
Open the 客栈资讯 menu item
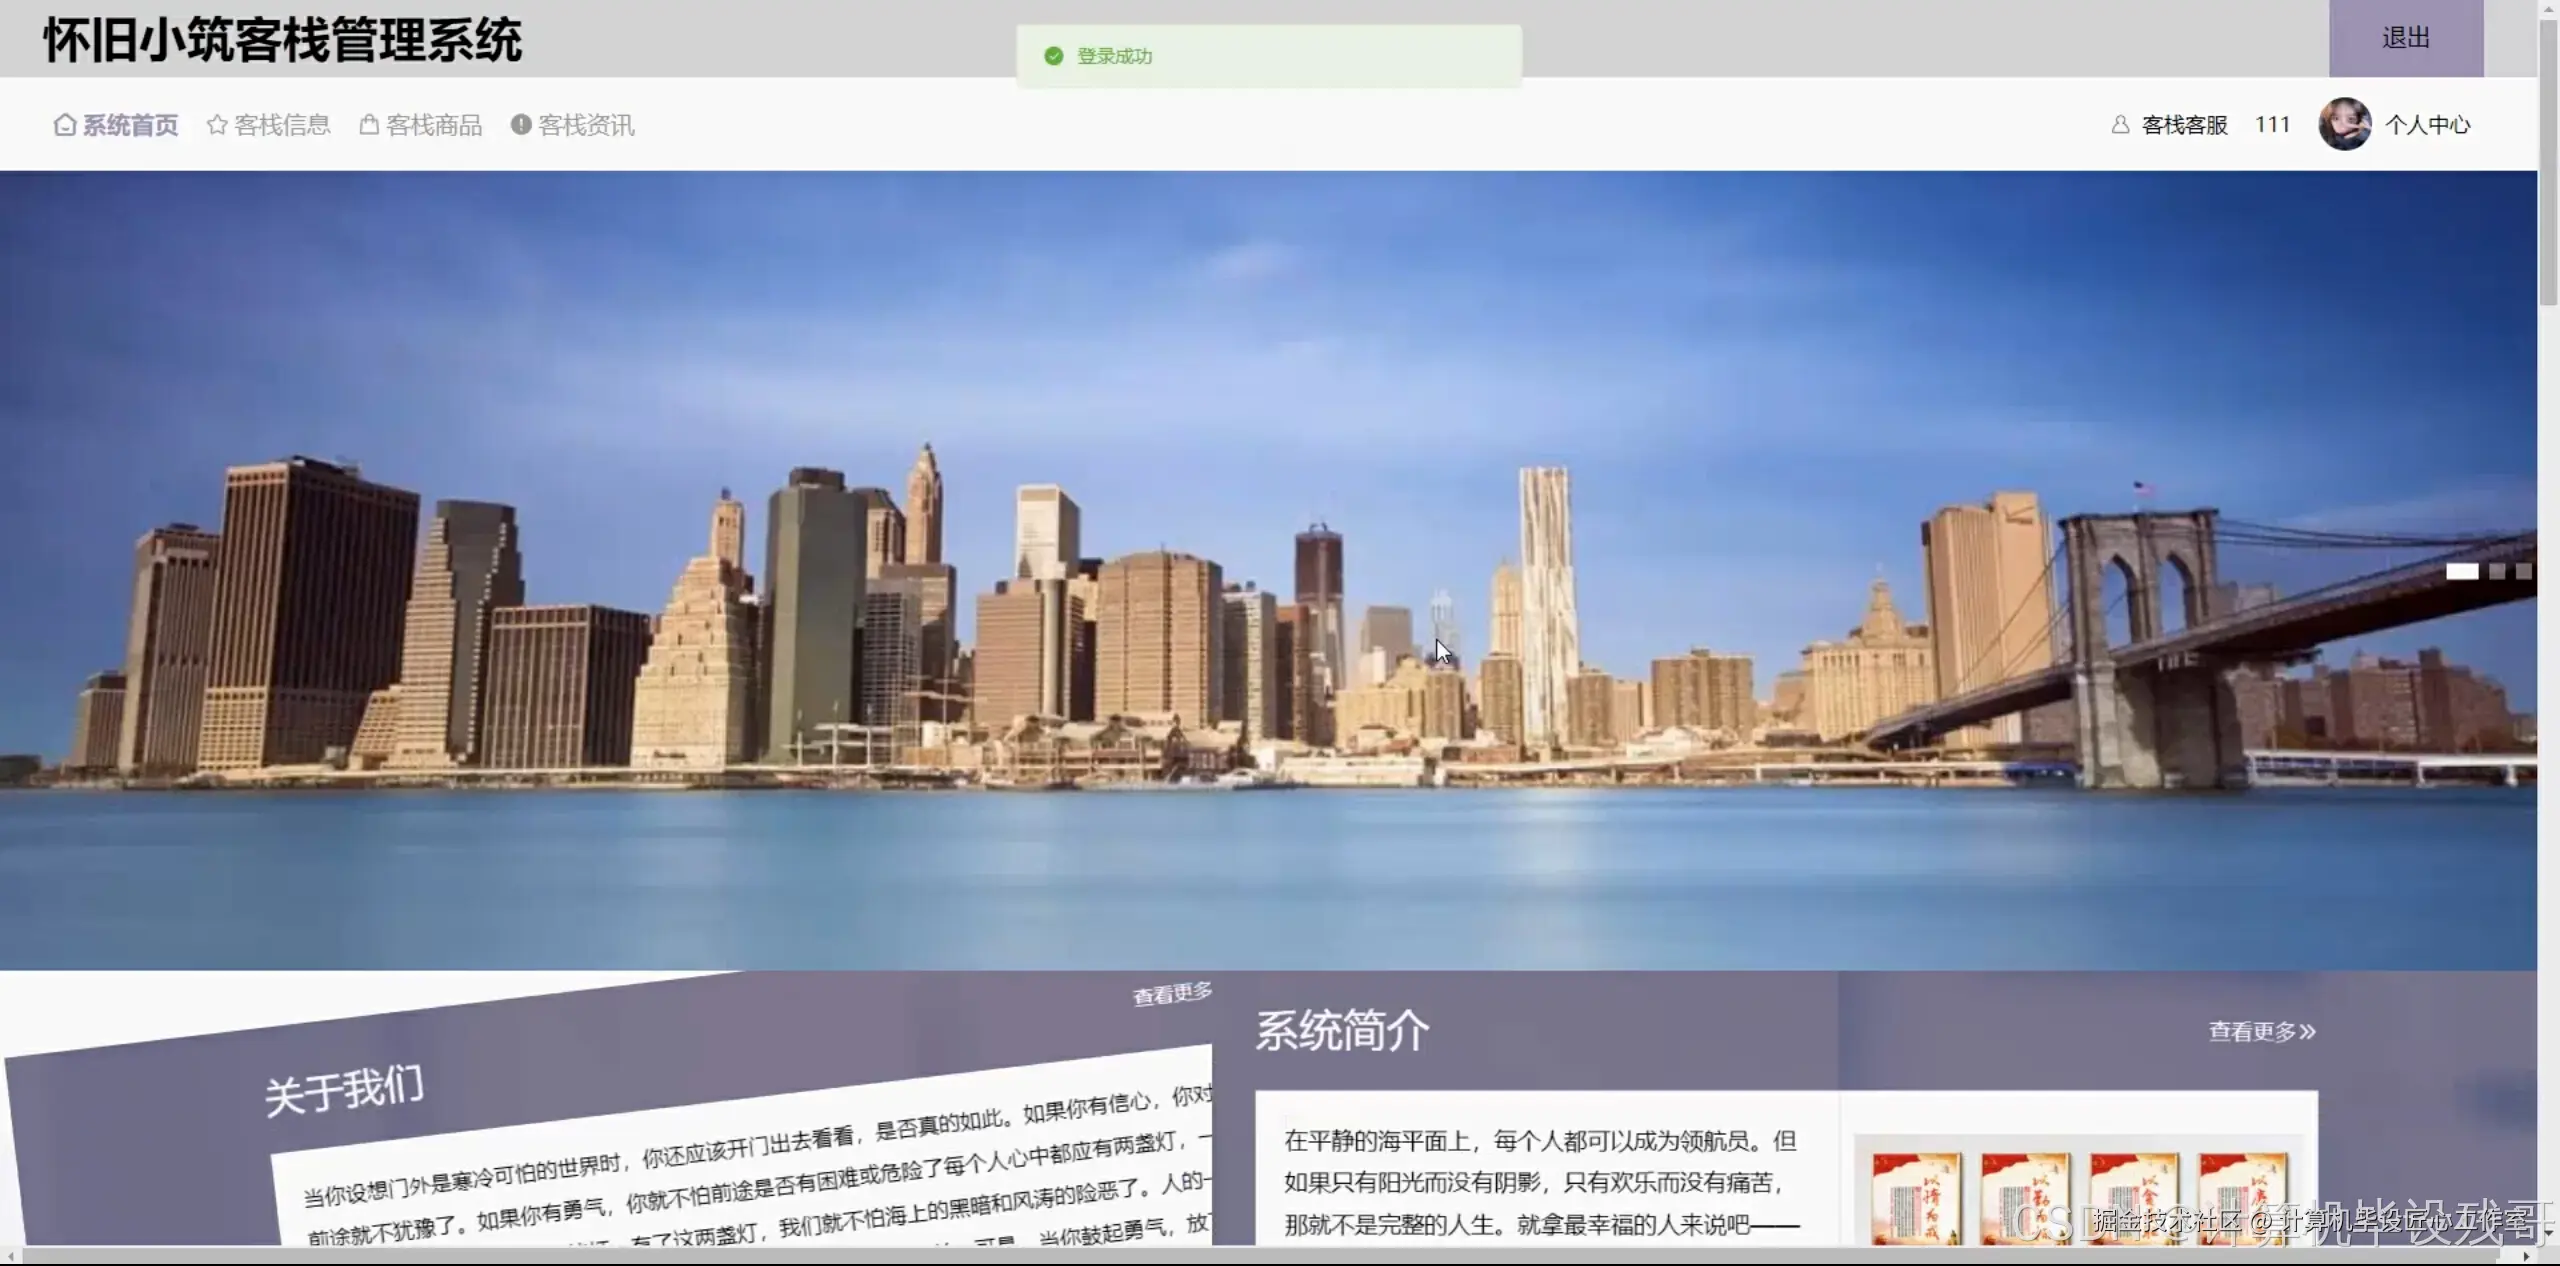click(572, 125)
